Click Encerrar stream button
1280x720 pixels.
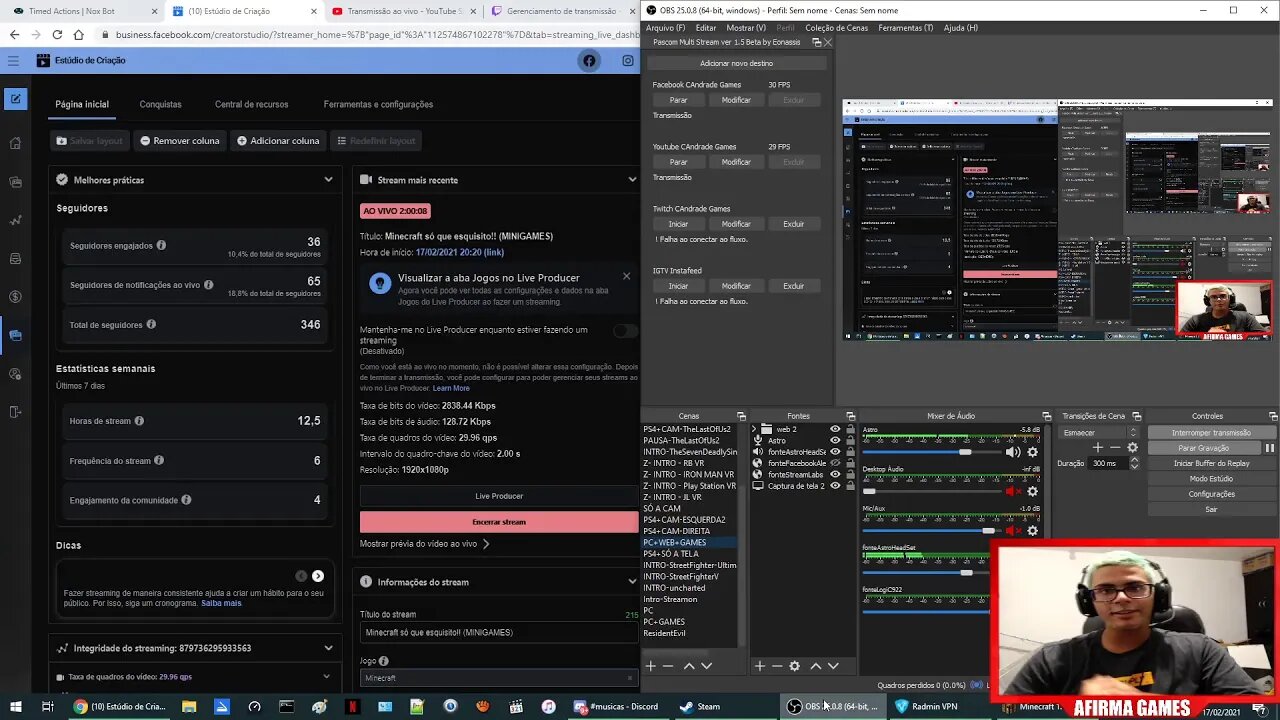coord(499,522)
